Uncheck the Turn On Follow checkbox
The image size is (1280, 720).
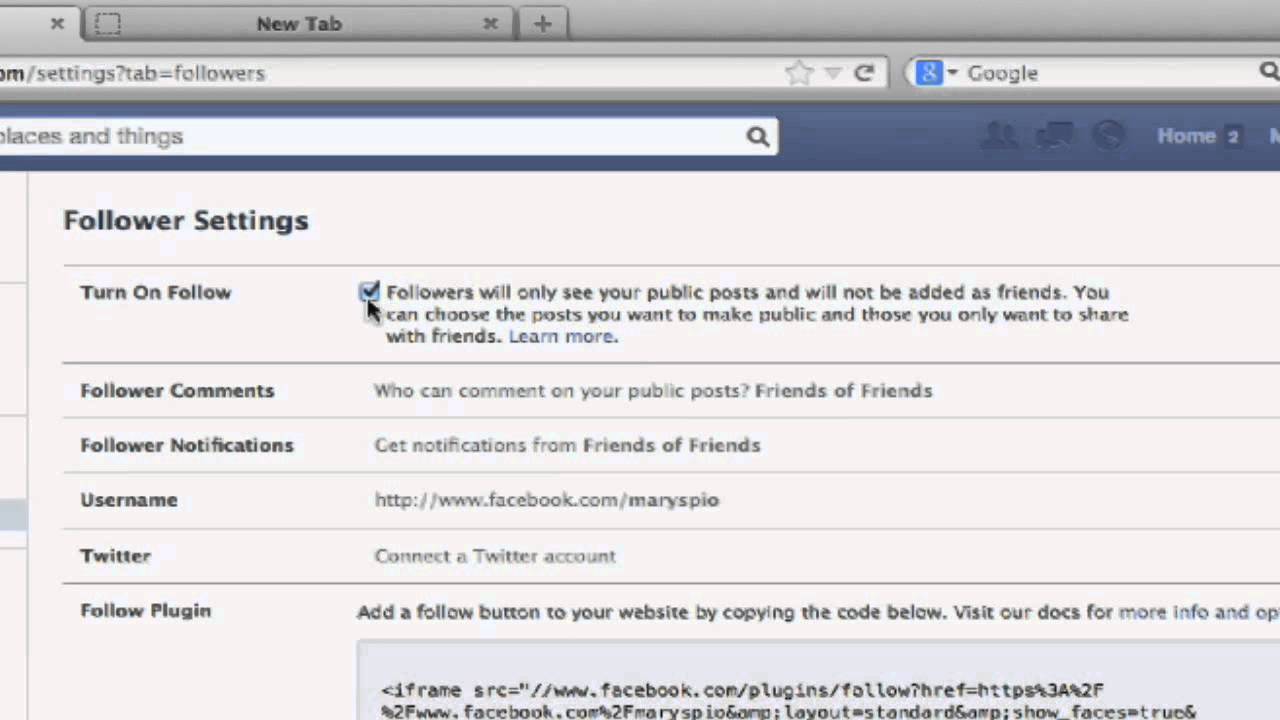click(x=370, y=292)
